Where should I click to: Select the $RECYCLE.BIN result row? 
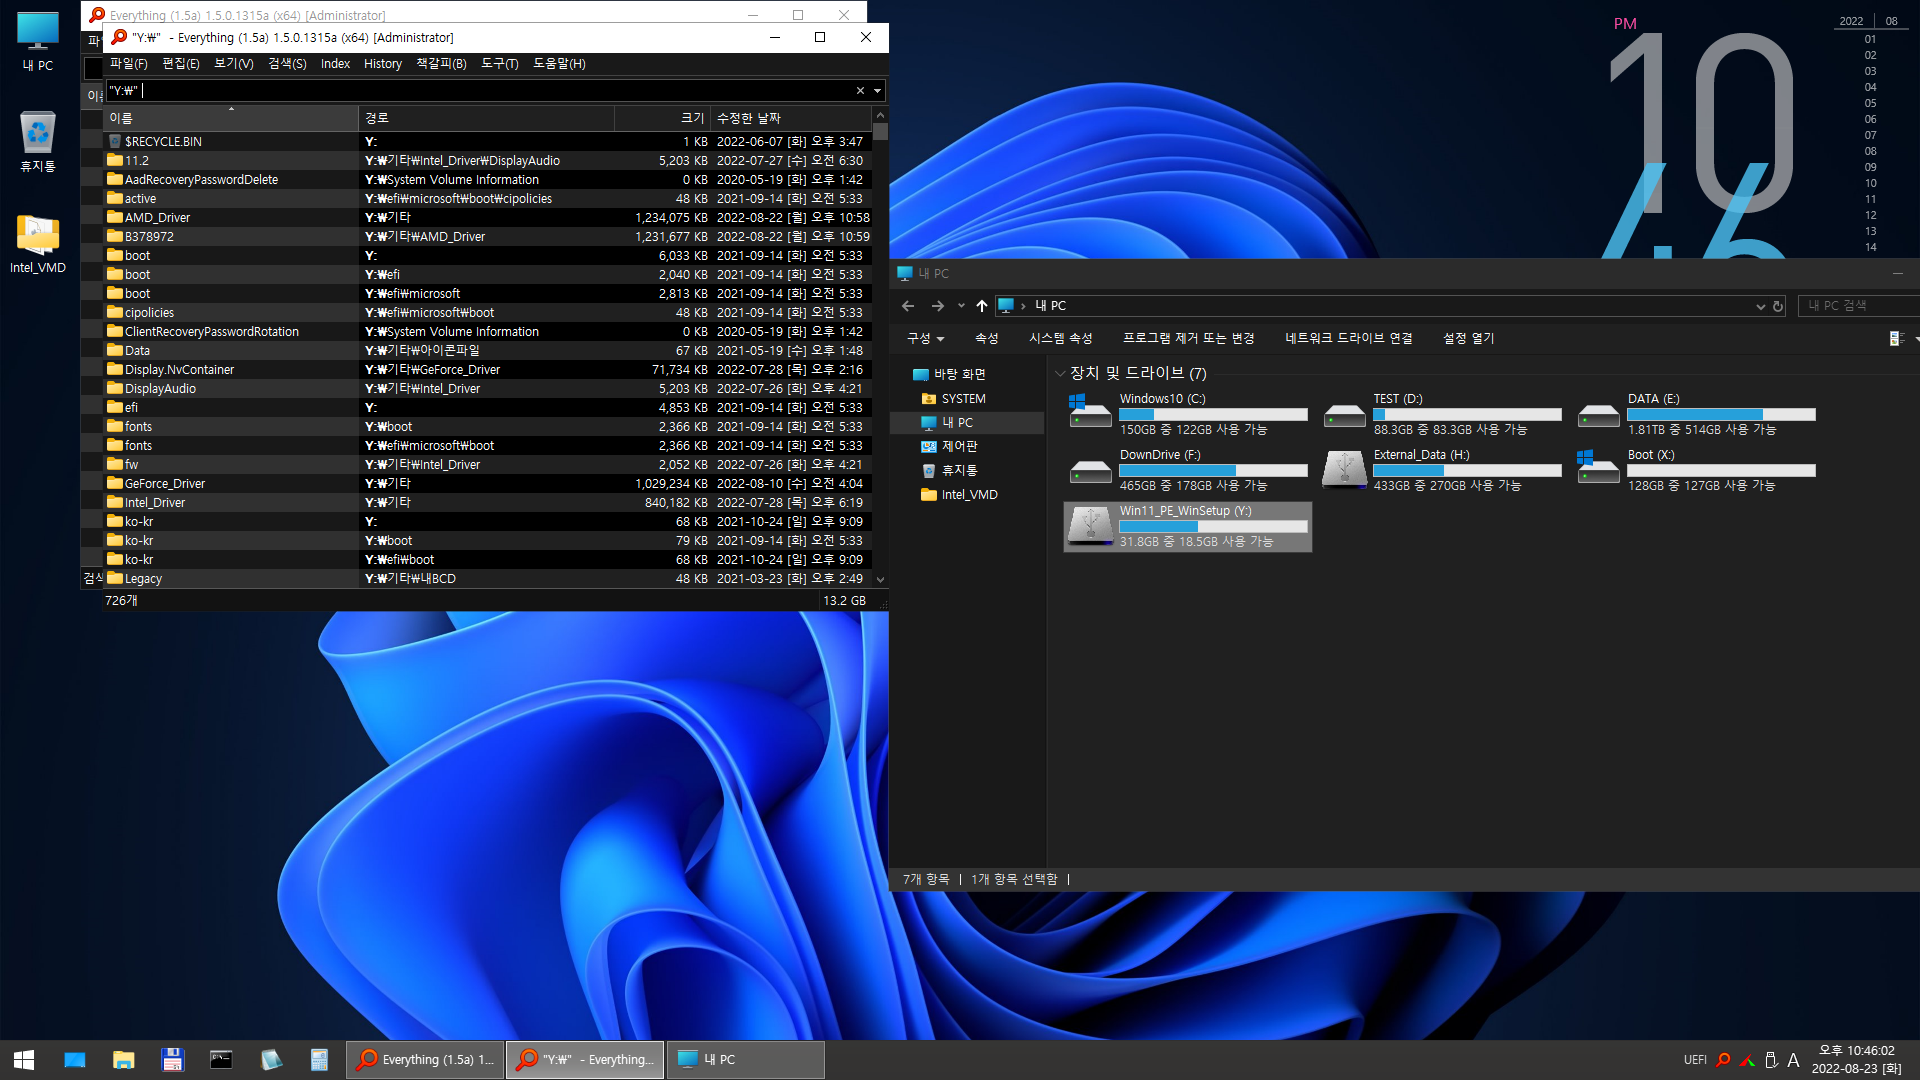[x=488, y=142]
